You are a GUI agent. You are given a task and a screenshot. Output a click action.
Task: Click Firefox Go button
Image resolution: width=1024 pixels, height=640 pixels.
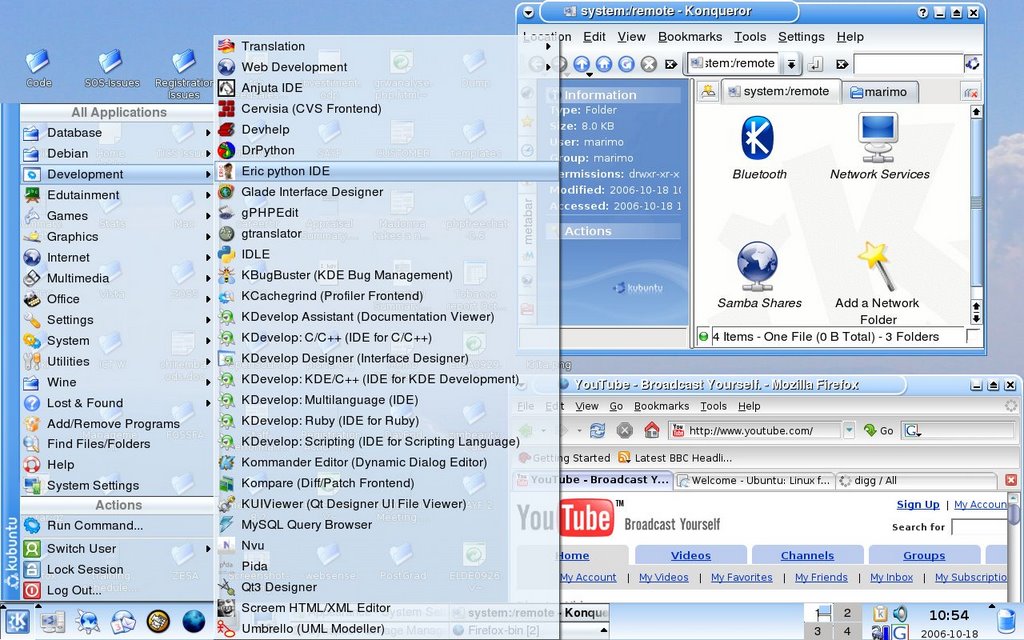click(879, 430)
